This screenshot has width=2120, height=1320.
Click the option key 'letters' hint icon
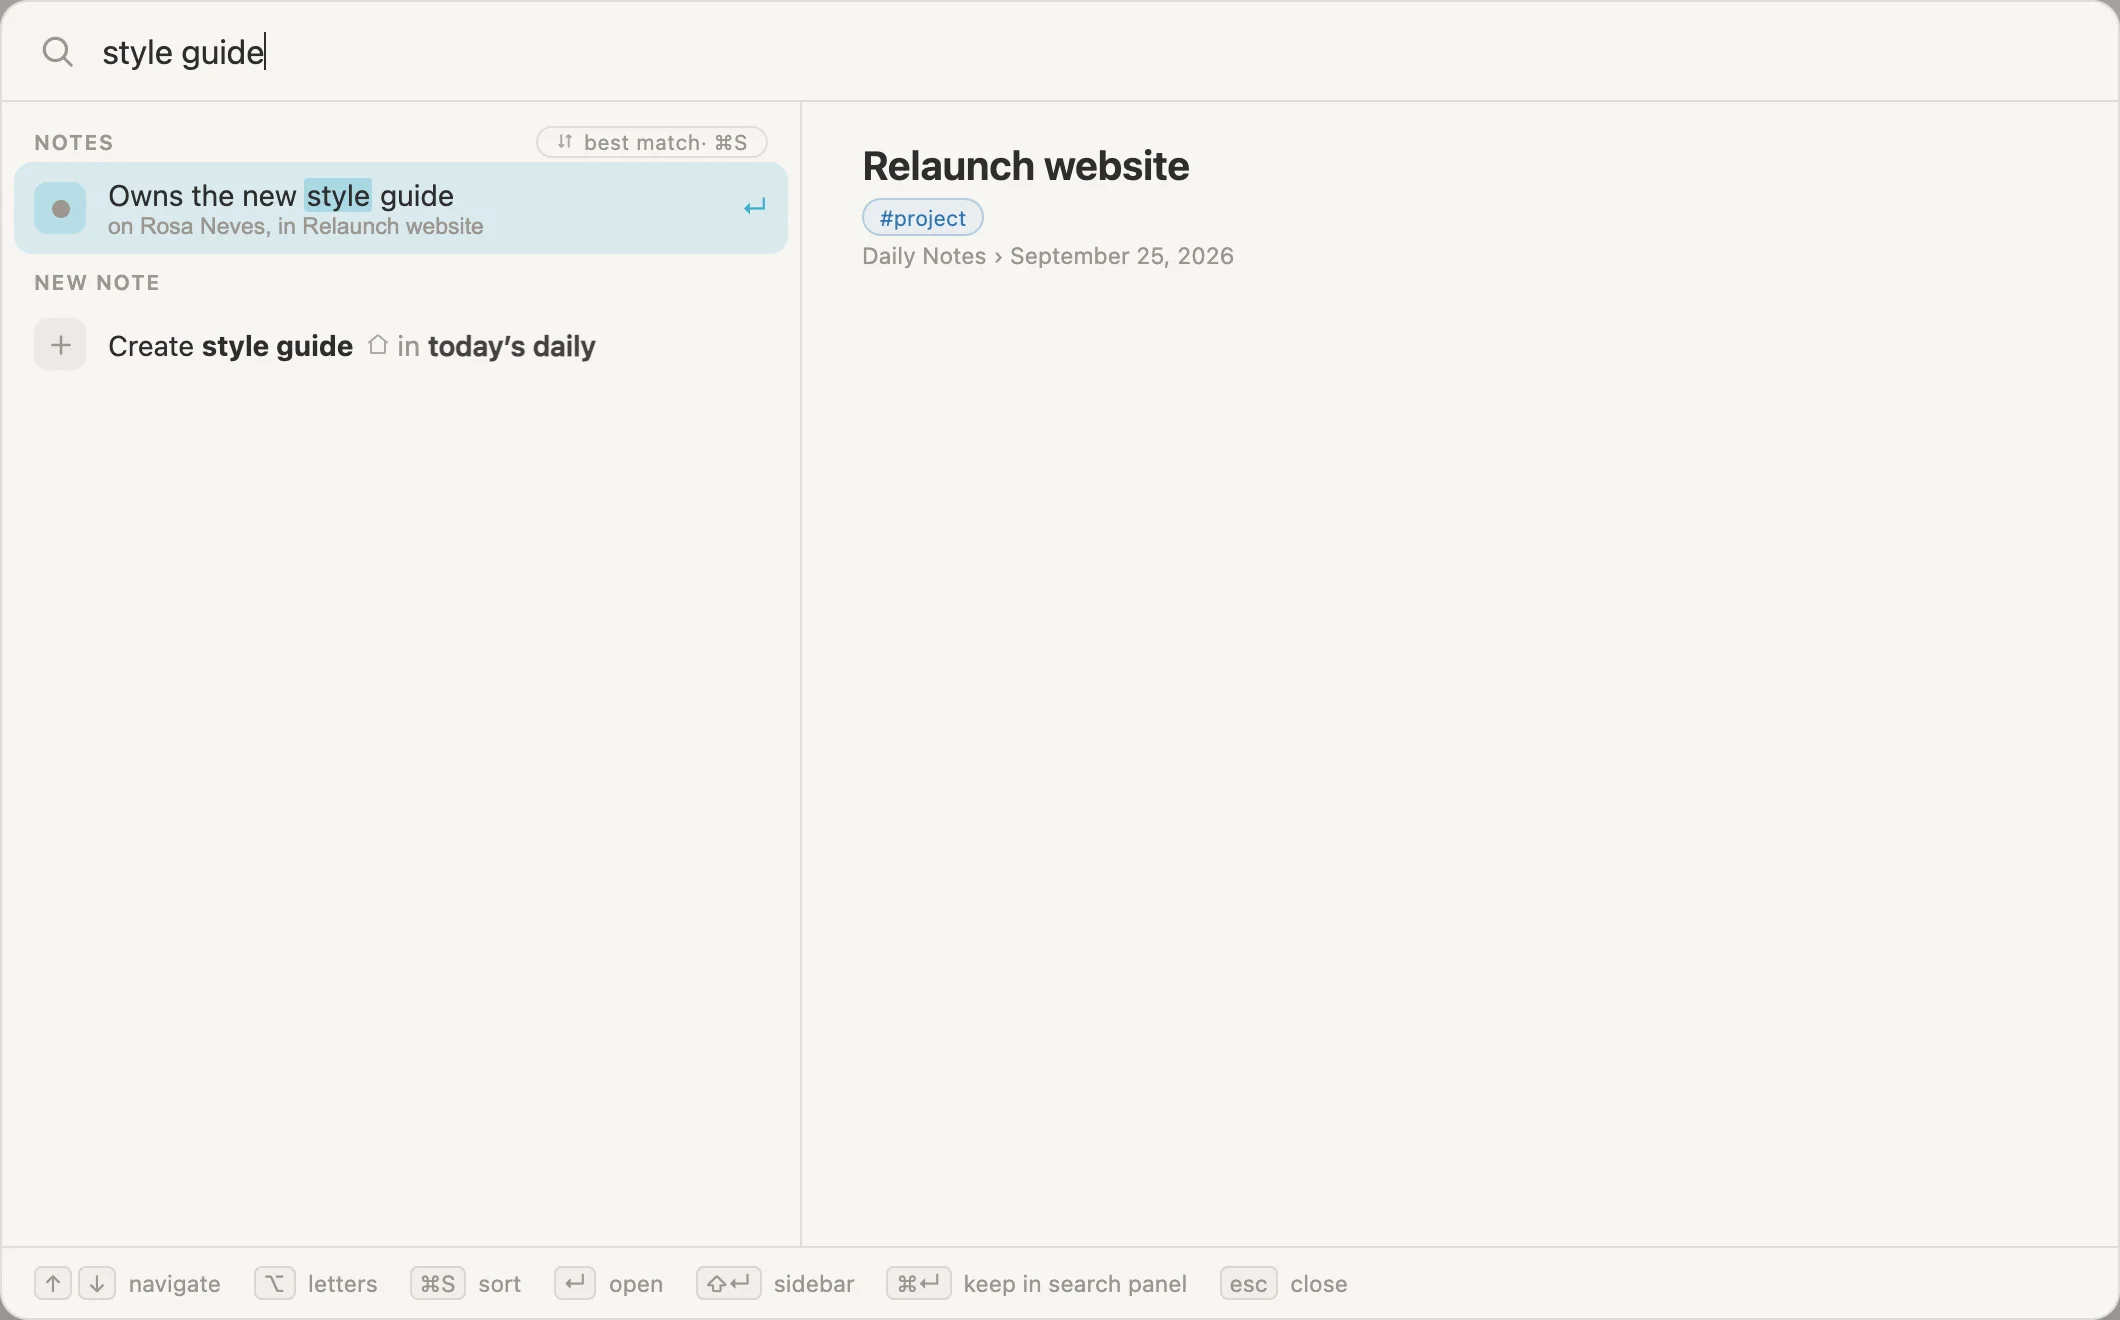pyautogui.click(x=274, y=1283)
